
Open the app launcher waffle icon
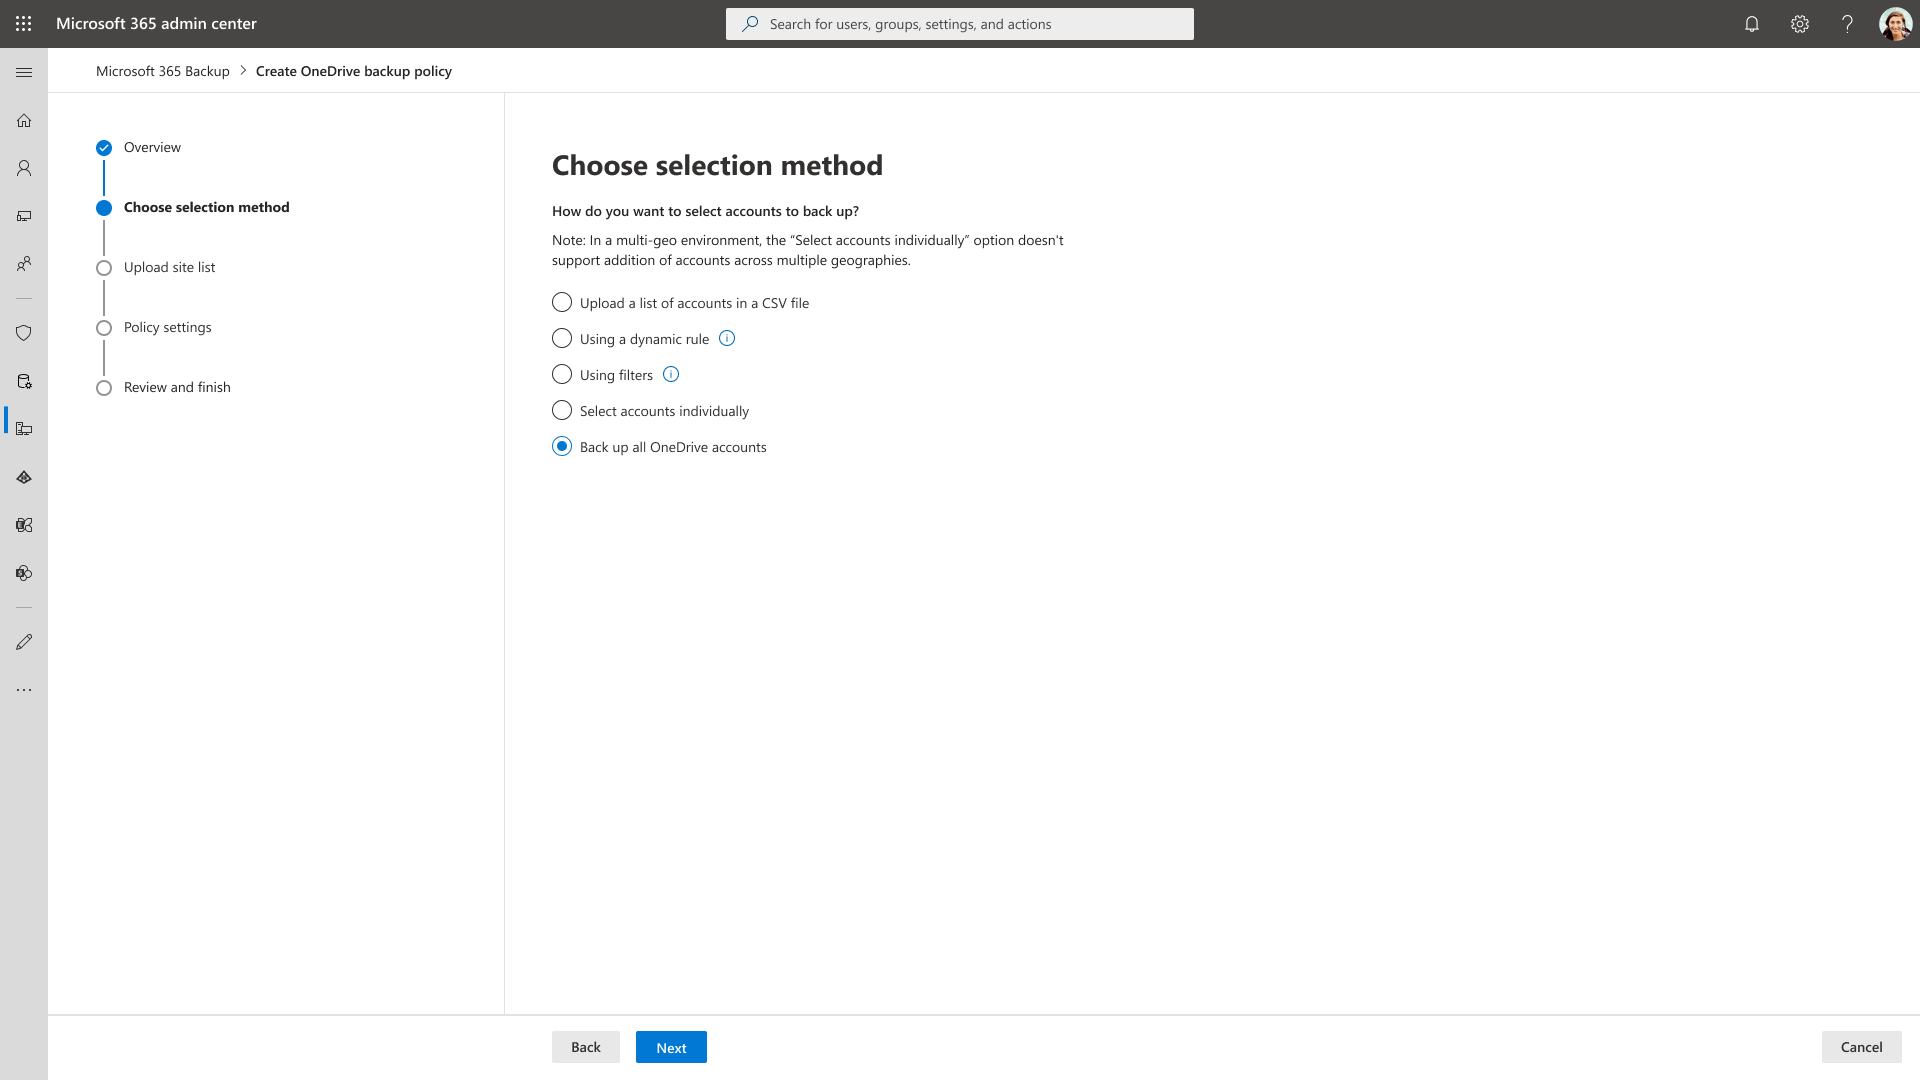[x=24, y=24]
